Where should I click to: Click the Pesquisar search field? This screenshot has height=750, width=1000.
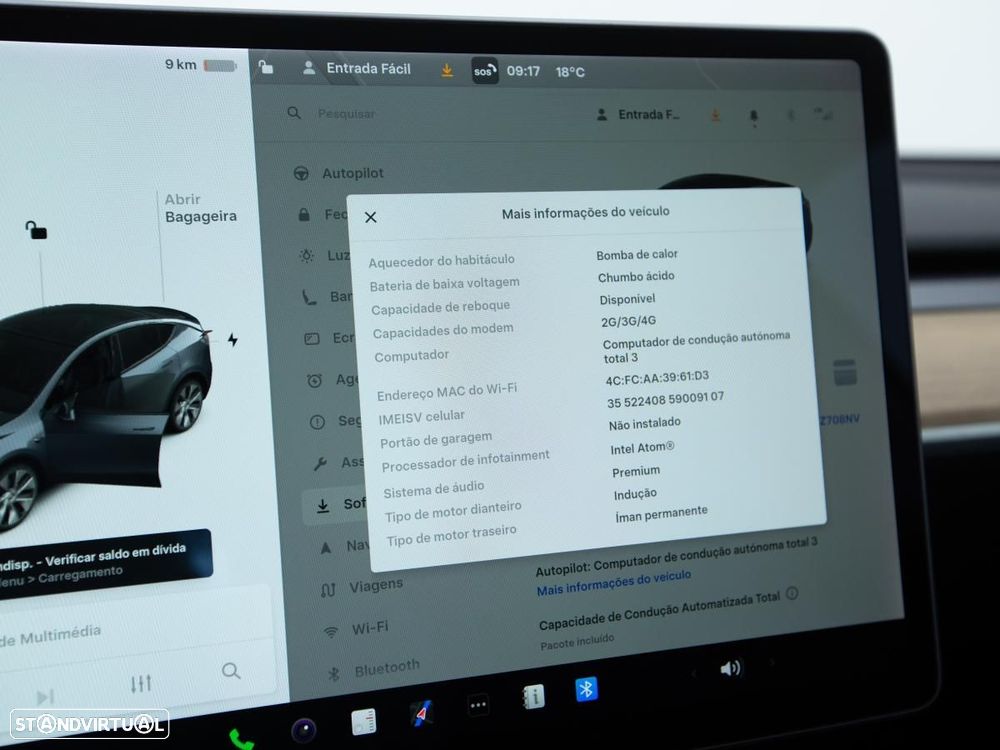(x=346, y=114)
